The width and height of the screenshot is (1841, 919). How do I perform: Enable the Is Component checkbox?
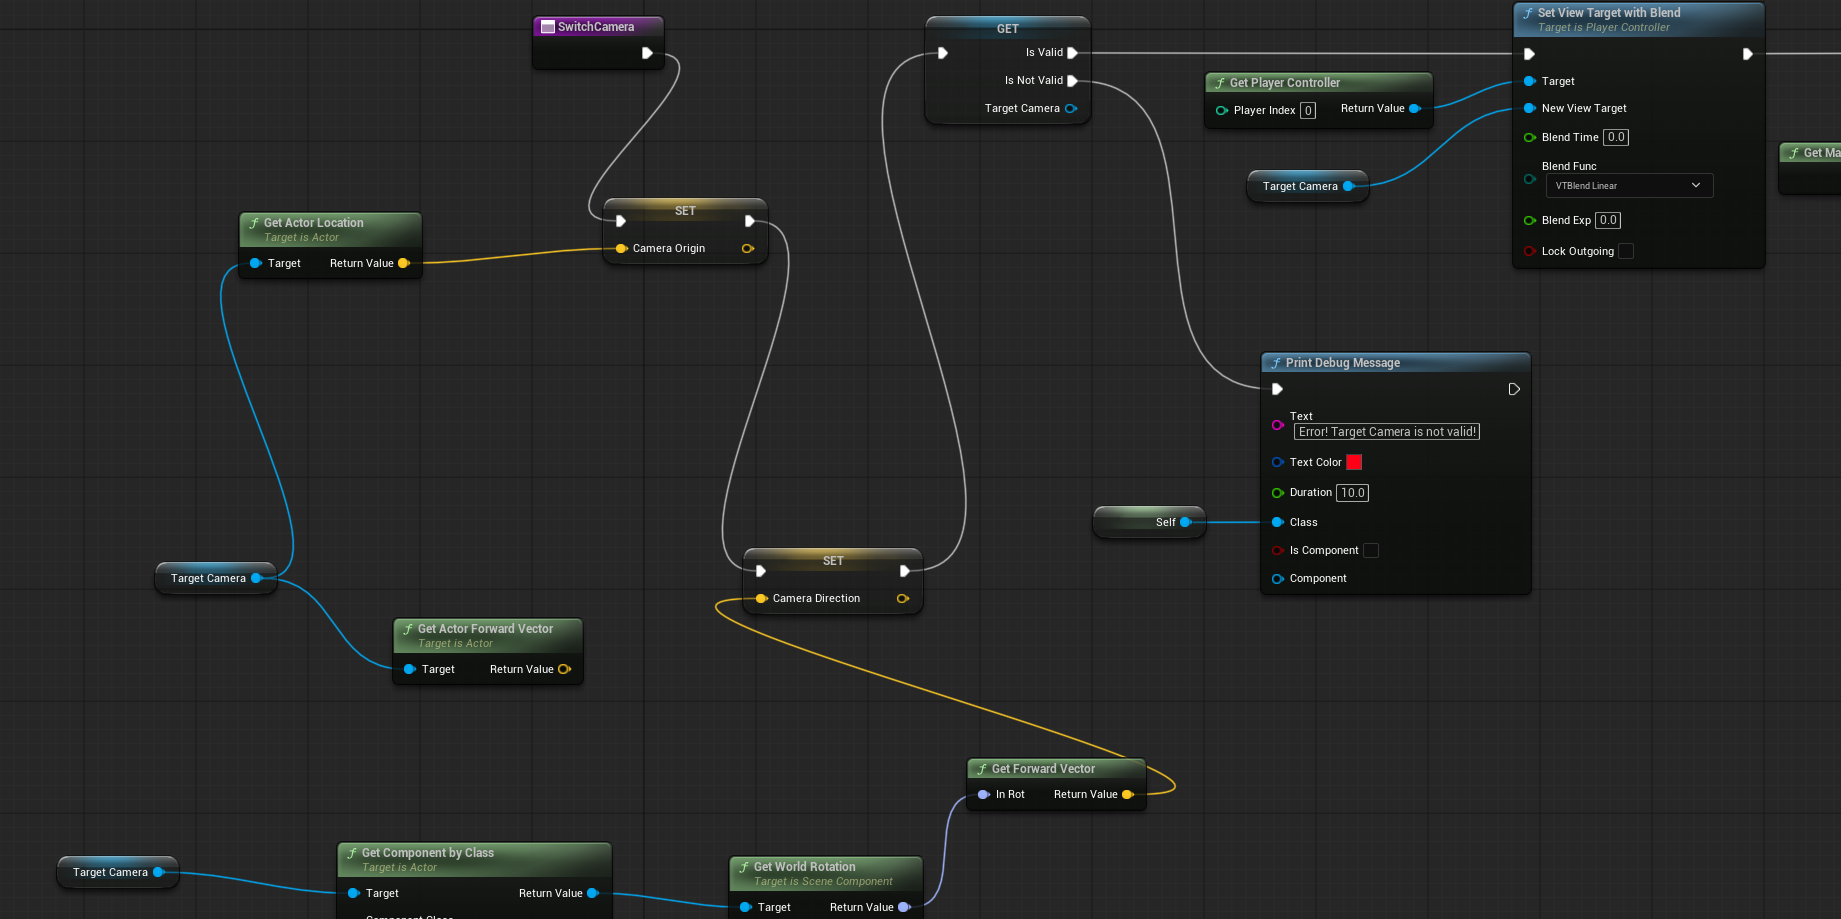tap(1371, 550)
